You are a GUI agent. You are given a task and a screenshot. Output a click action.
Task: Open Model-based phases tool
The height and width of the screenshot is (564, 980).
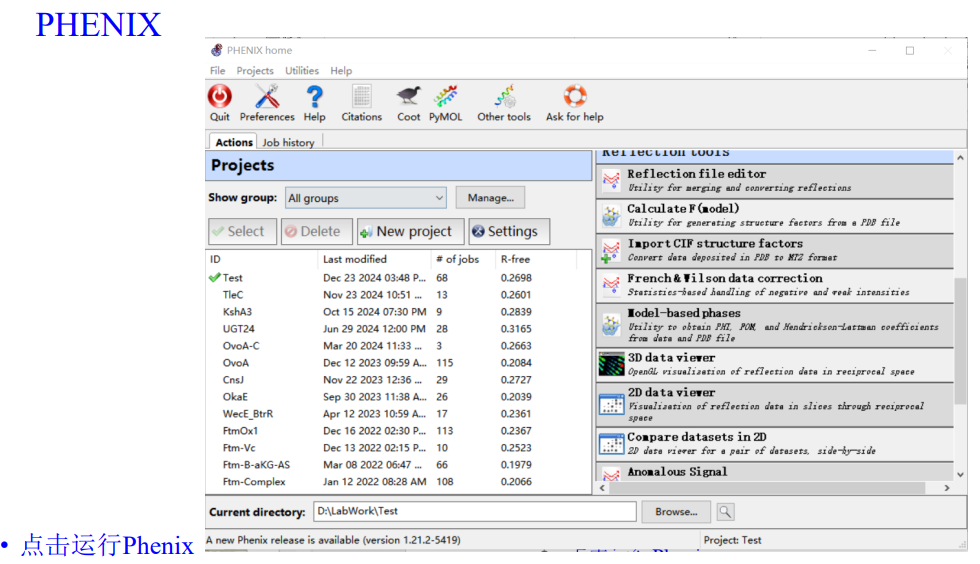[x=775, y=325]
